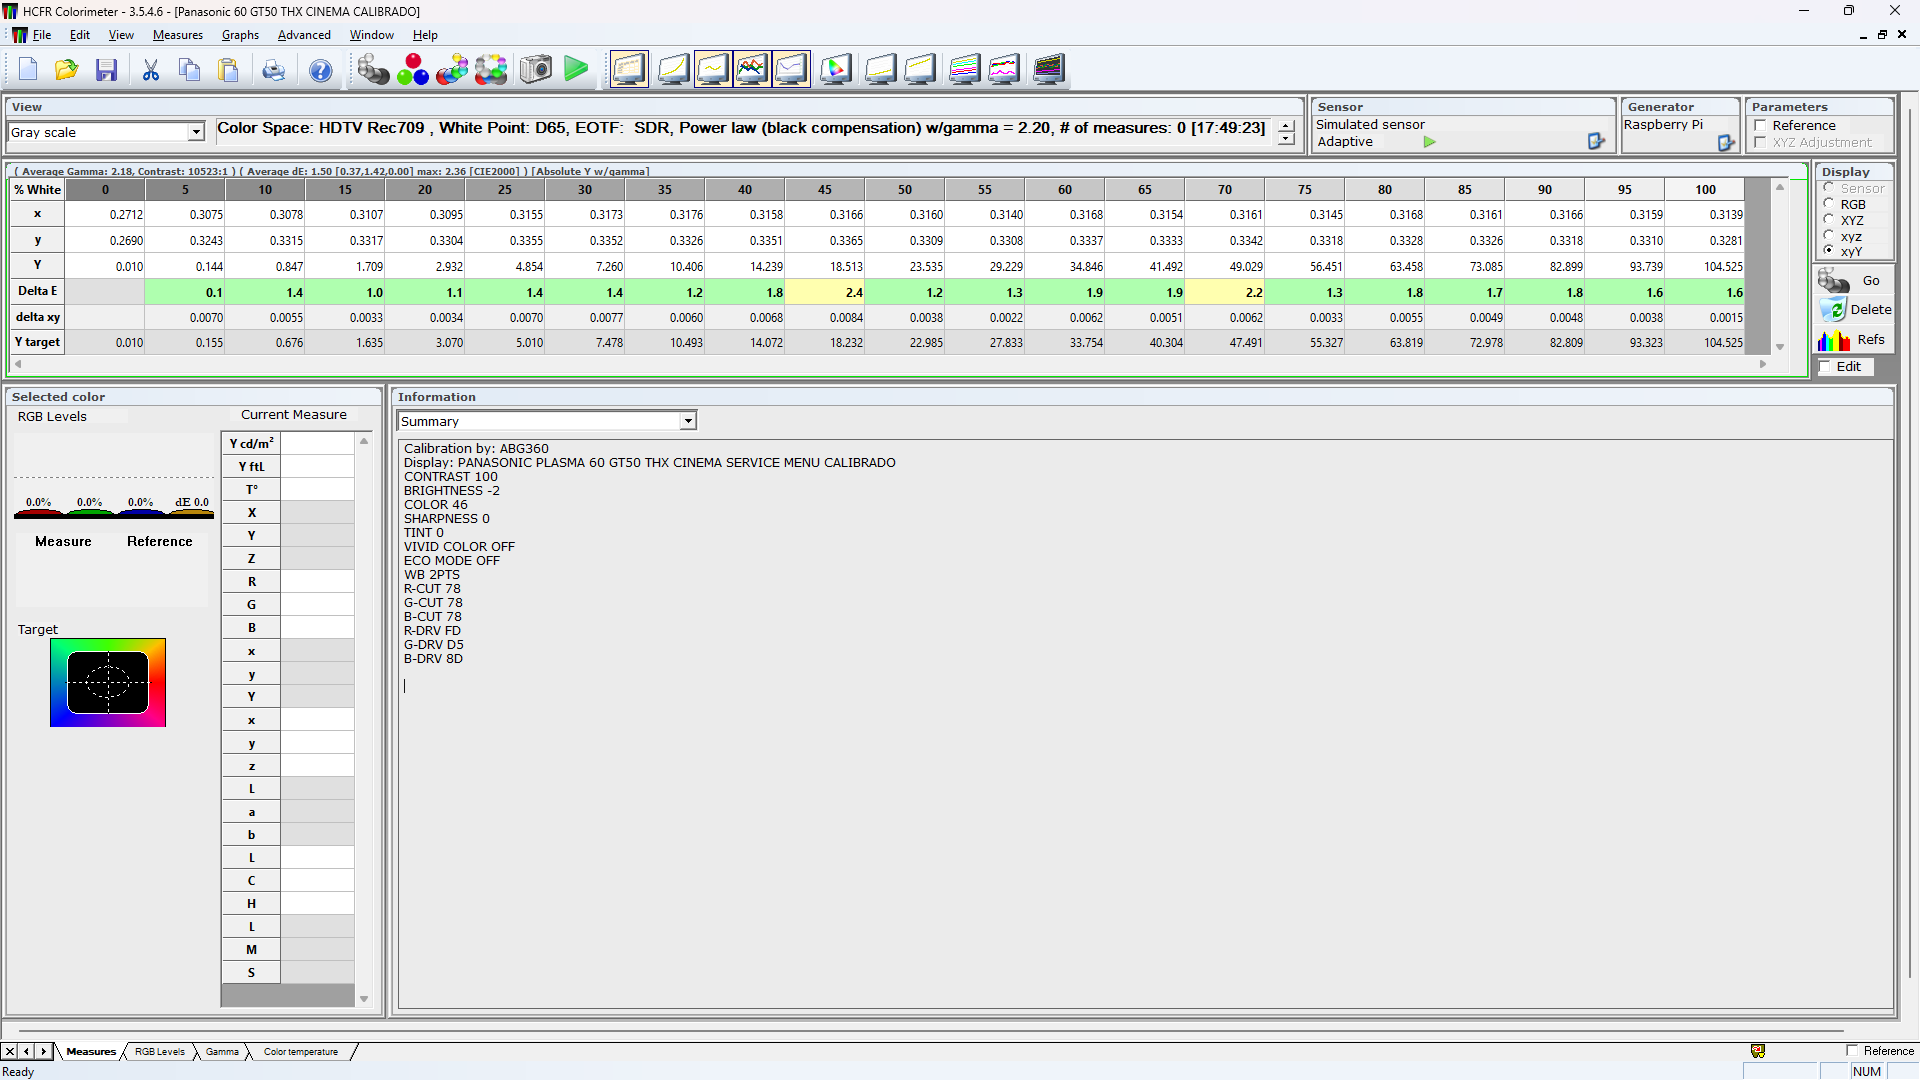Switch to the RGB Levels tab
Viewport: 1920px width, 1080px height.
point(160,1052)
